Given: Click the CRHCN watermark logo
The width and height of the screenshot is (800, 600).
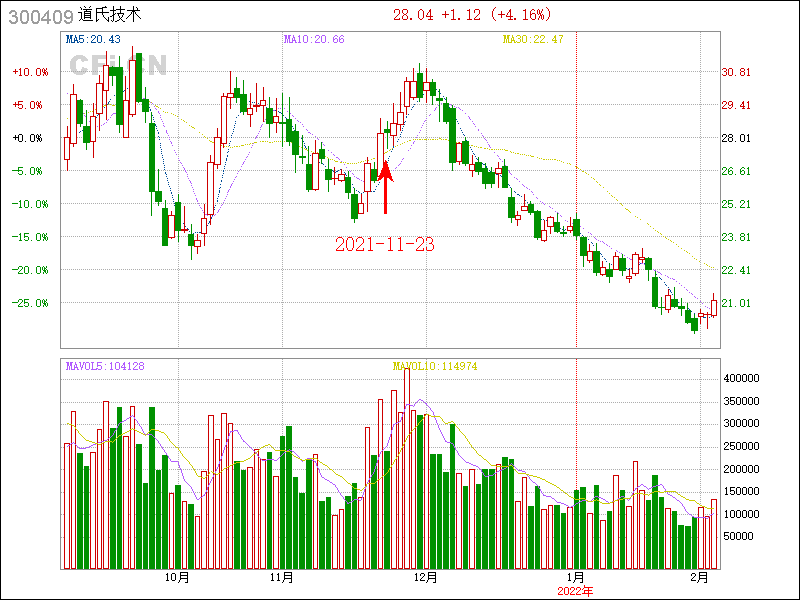Looking at the screenshot, I should 118,65.
